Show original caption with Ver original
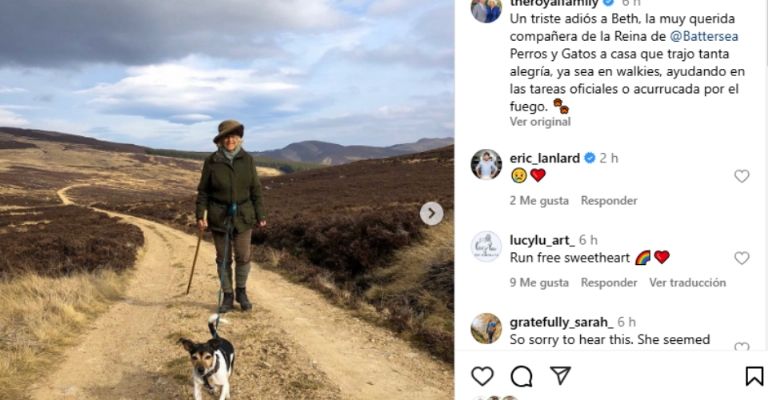This screenshot has height=400, width=768. [540, 121]
